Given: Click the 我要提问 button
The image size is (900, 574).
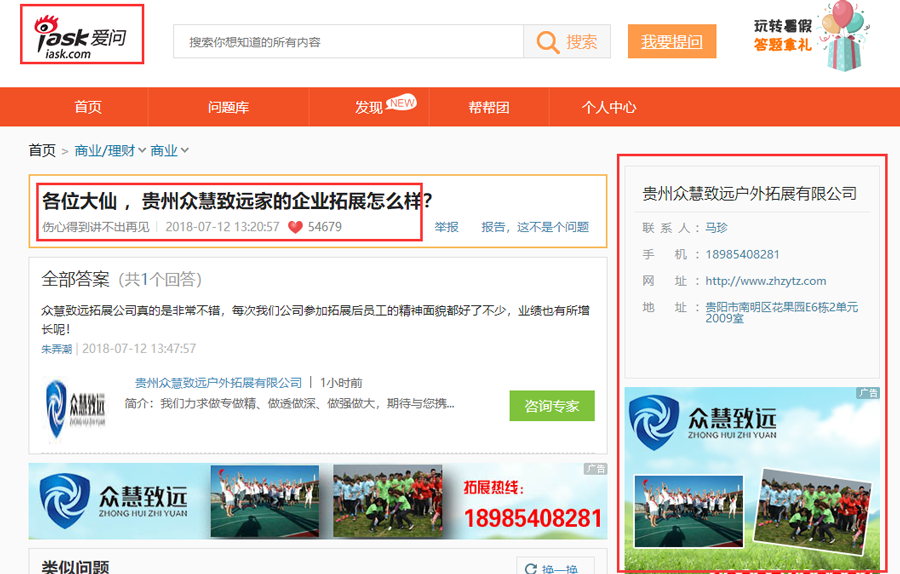Looking at the screenshot, I should point(672,41).
